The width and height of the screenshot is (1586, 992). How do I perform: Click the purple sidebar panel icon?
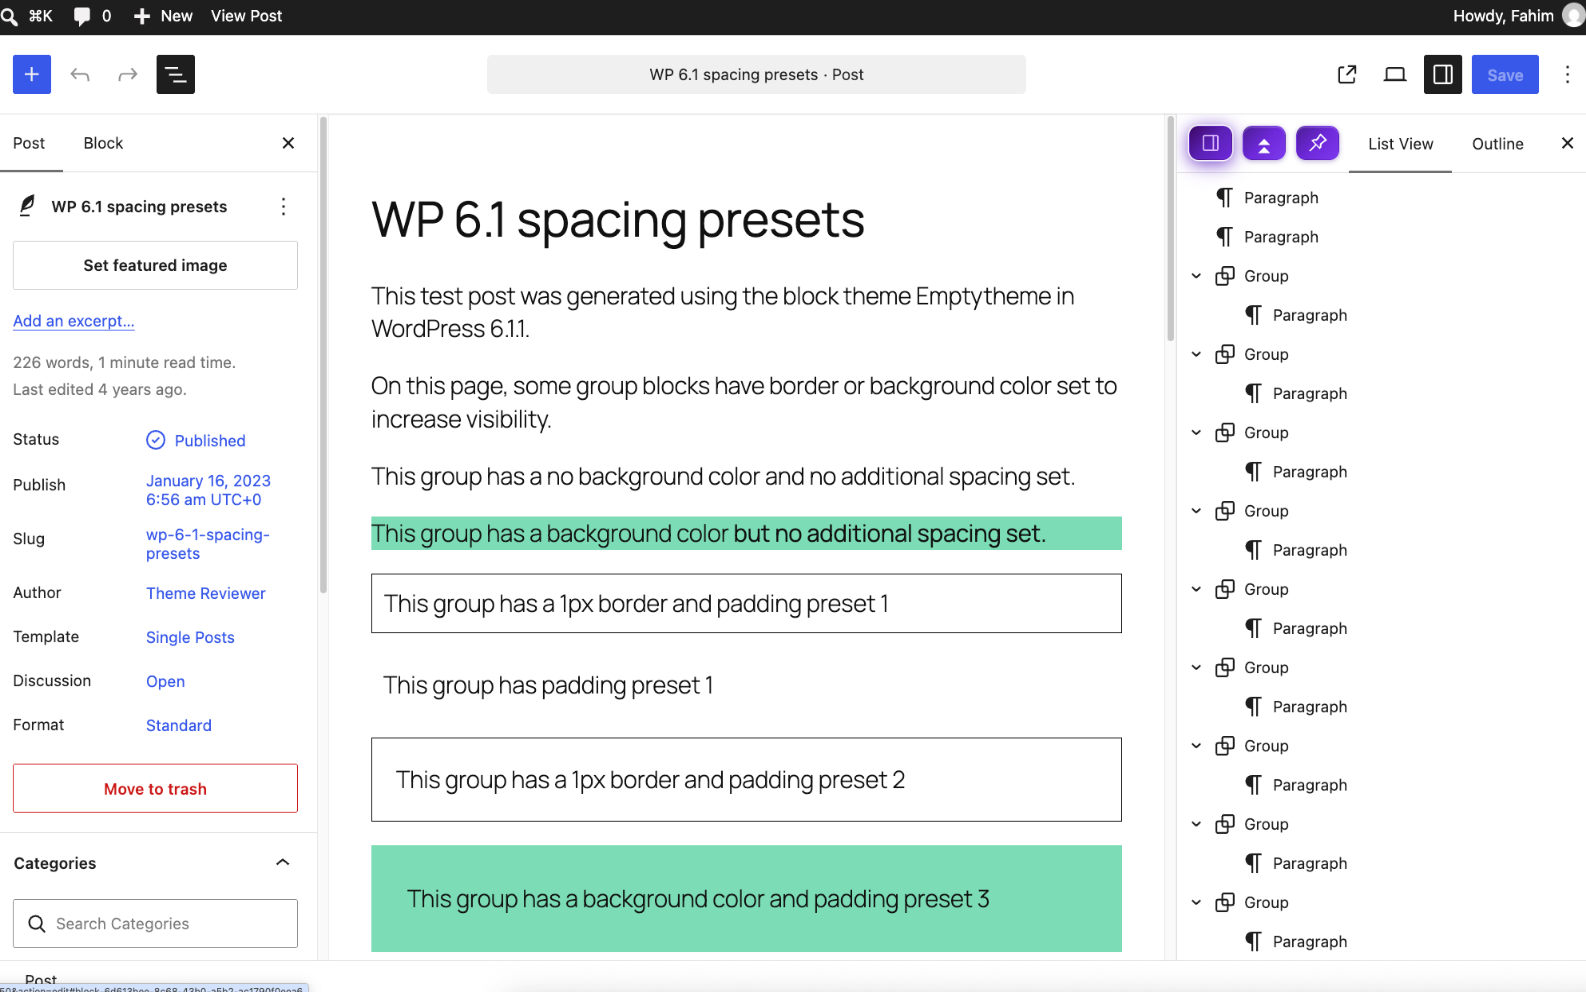click(x=1210, y=143)
